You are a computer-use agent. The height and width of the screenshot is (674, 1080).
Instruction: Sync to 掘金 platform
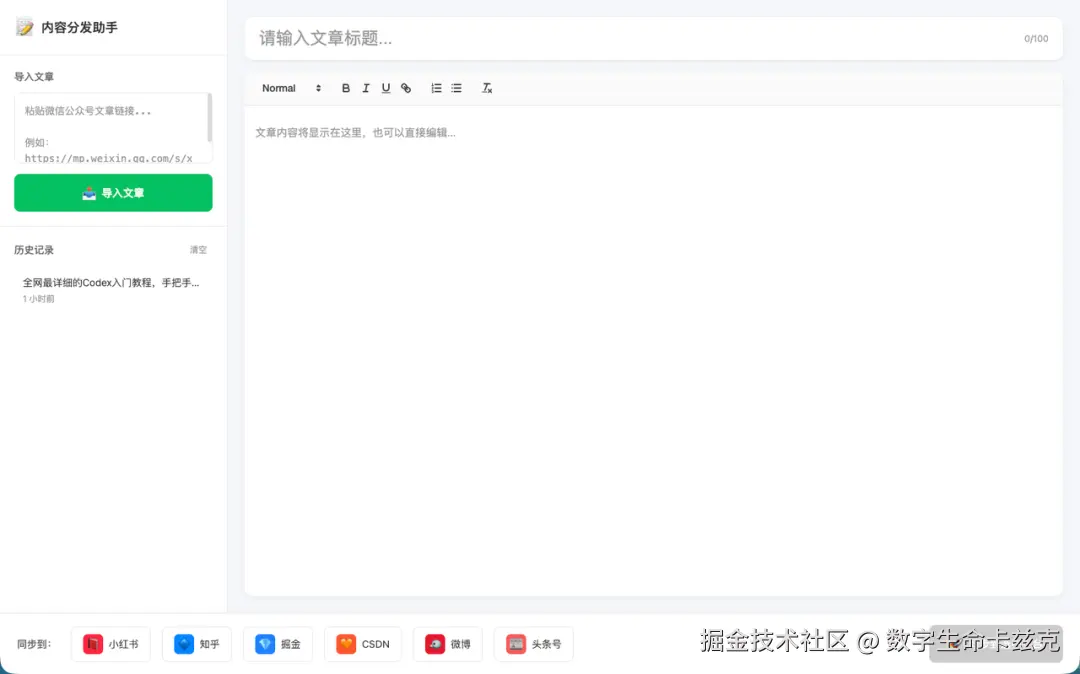point(277,644)
